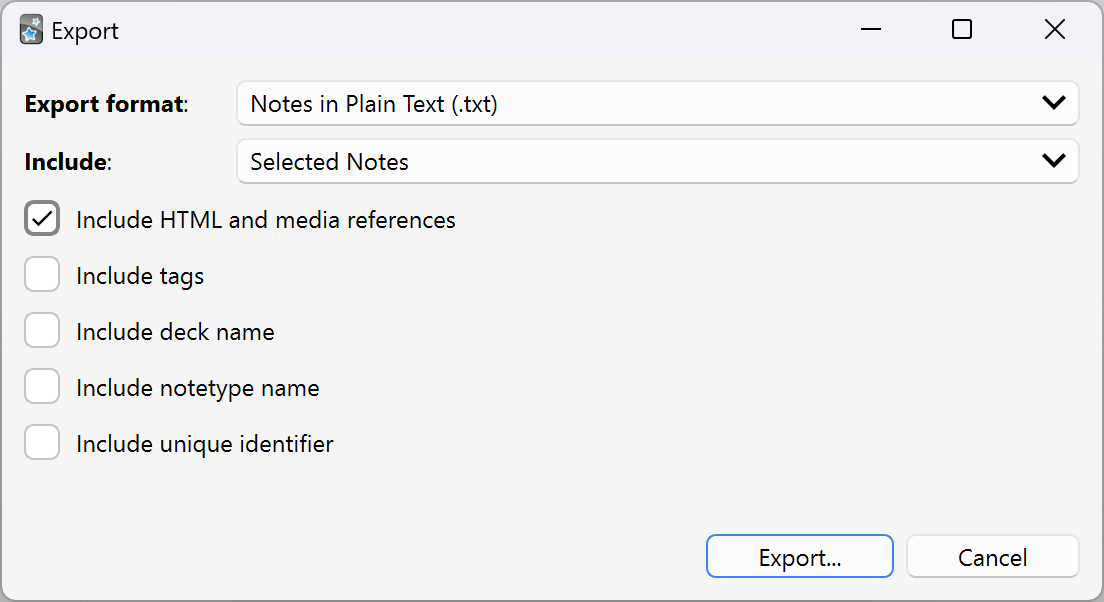Click the chevron arrow on Selected Notes combo
The image size is (1104, 602).
(1053, 161)
